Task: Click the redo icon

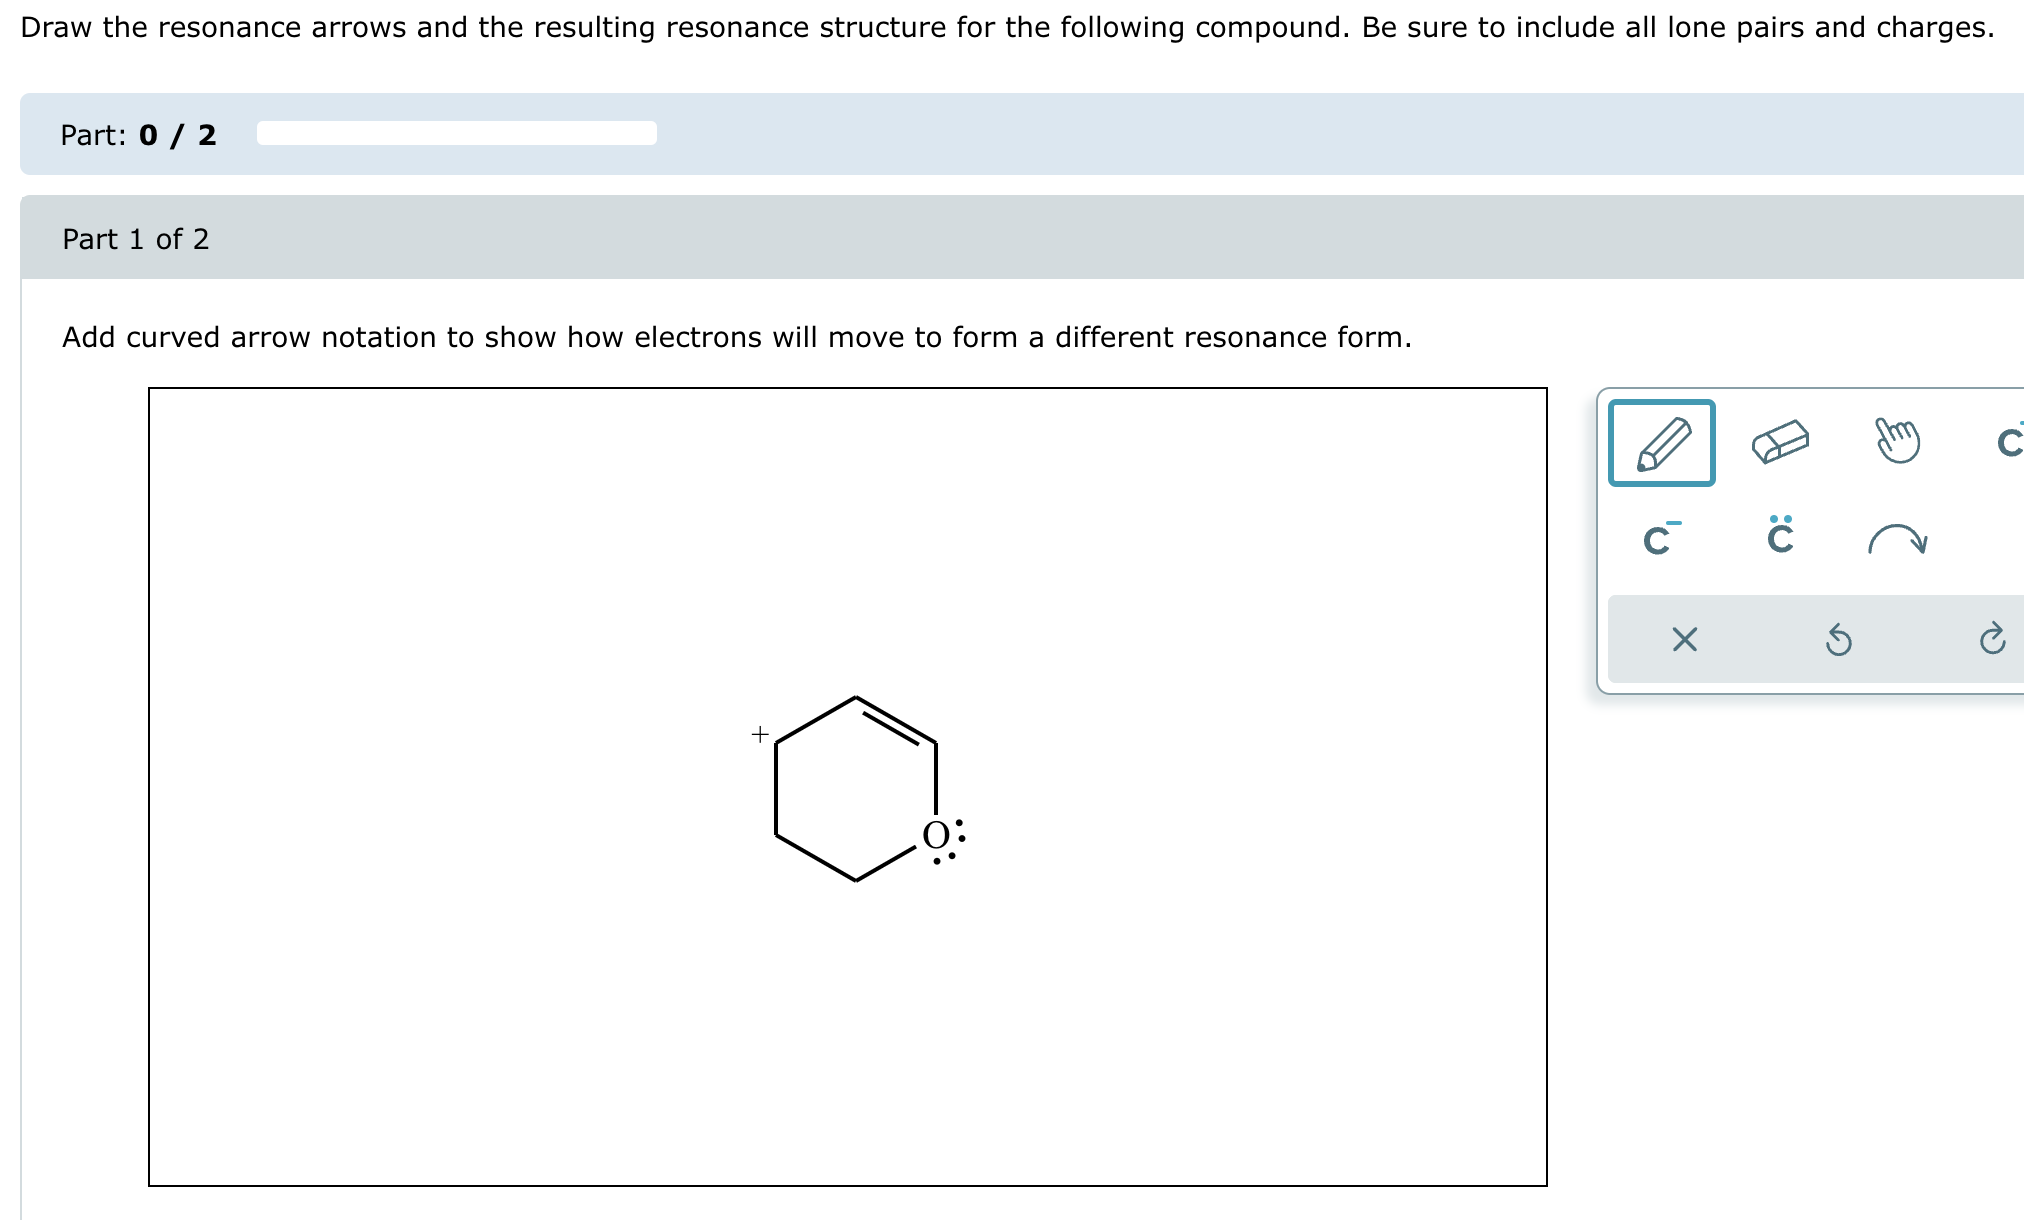Action: click(1993, 640)
